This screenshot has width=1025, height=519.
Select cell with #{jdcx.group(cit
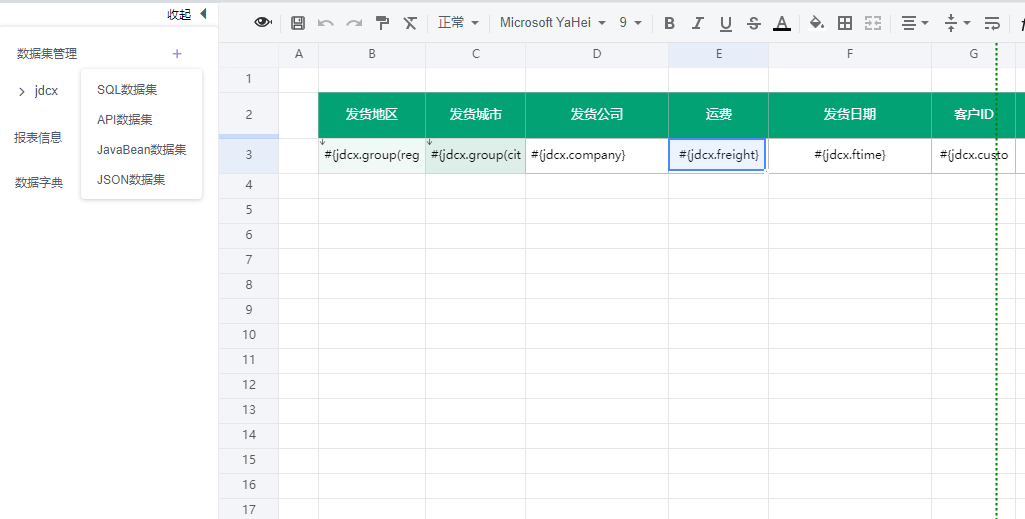475,156
